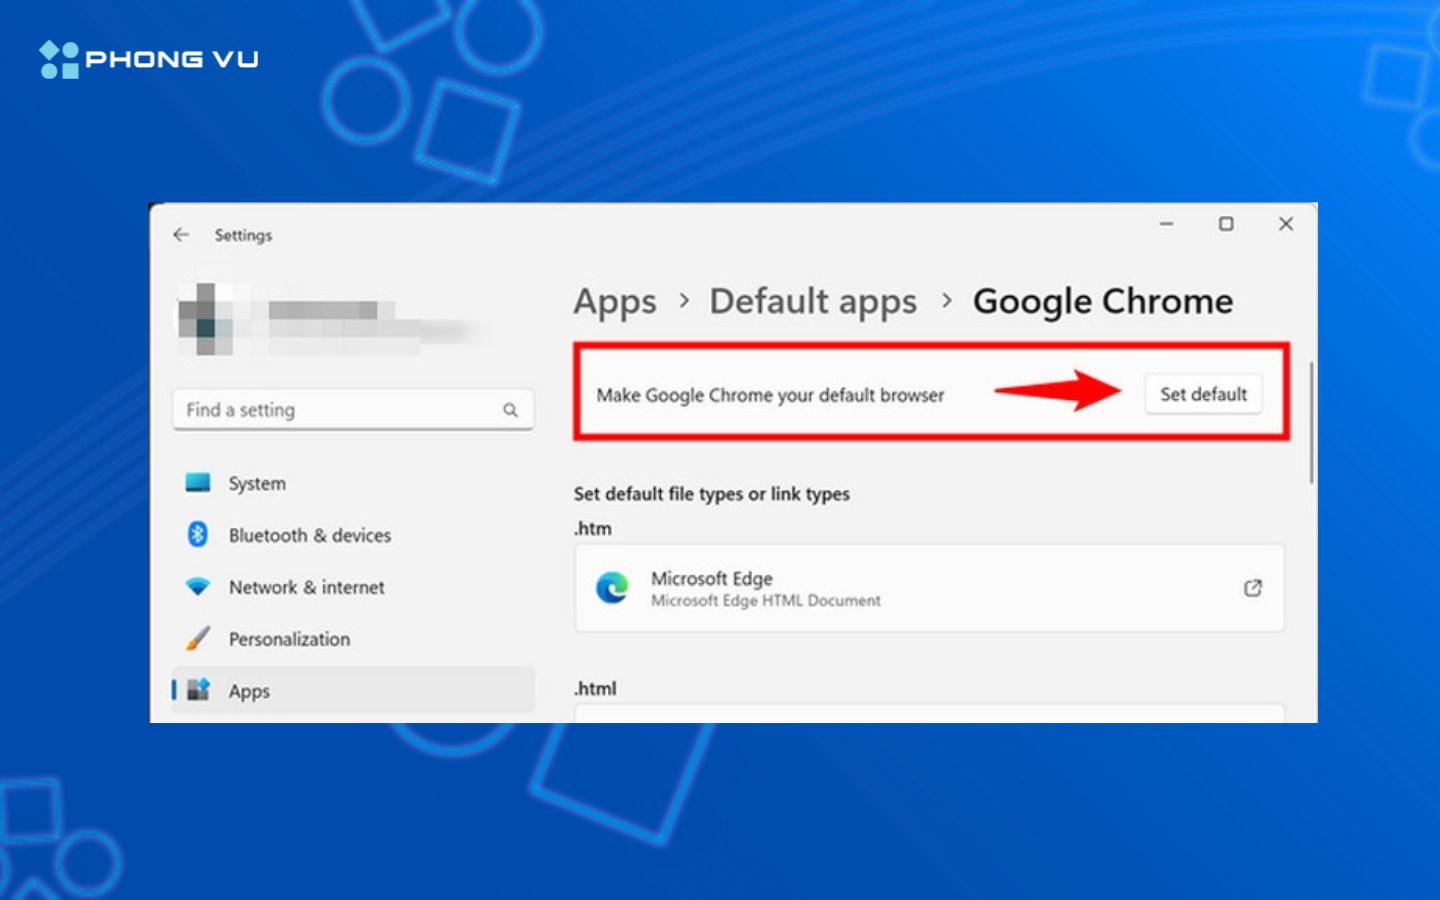Expand the .html file type entry
The height and width of the screenshot is (900, 1440).
coord(928,715)
